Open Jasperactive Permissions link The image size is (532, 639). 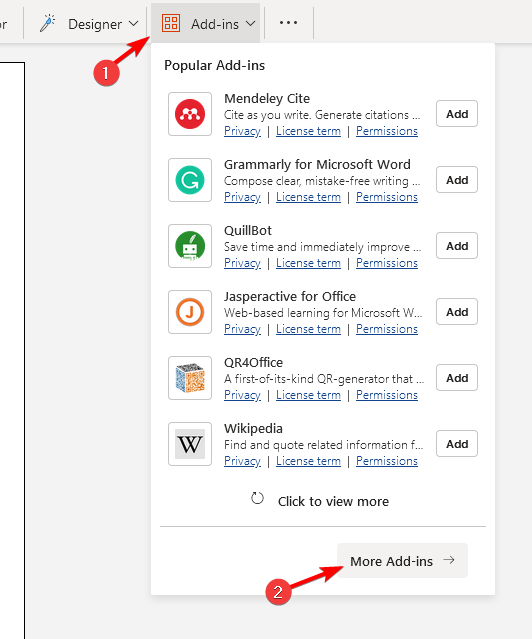(387, 329)
